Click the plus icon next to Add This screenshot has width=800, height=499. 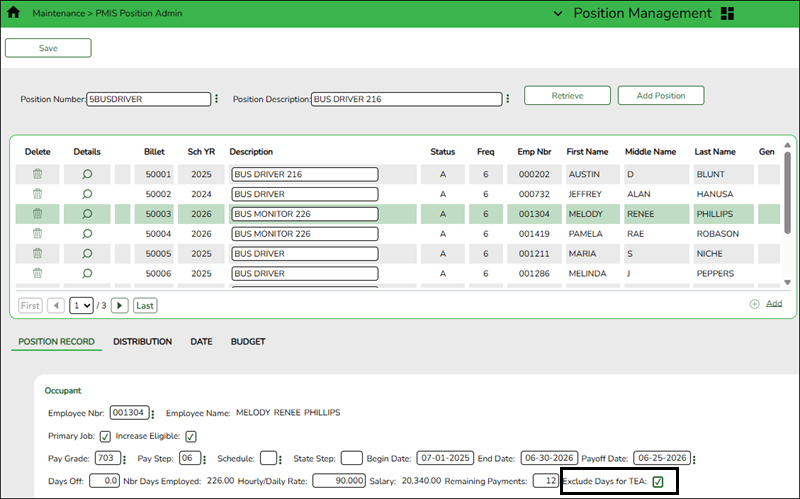(754, 304)
